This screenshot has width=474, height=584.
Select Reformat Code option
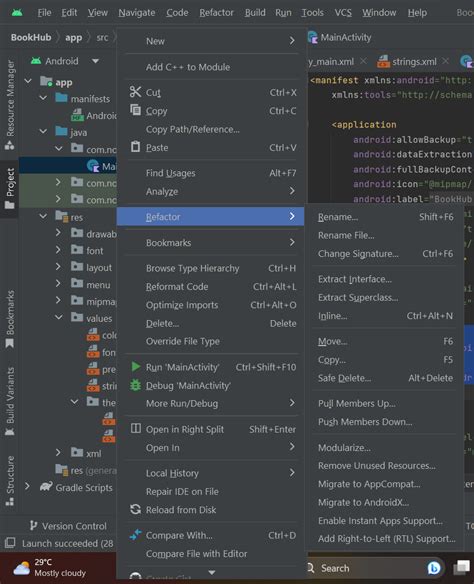coord(210,286)
